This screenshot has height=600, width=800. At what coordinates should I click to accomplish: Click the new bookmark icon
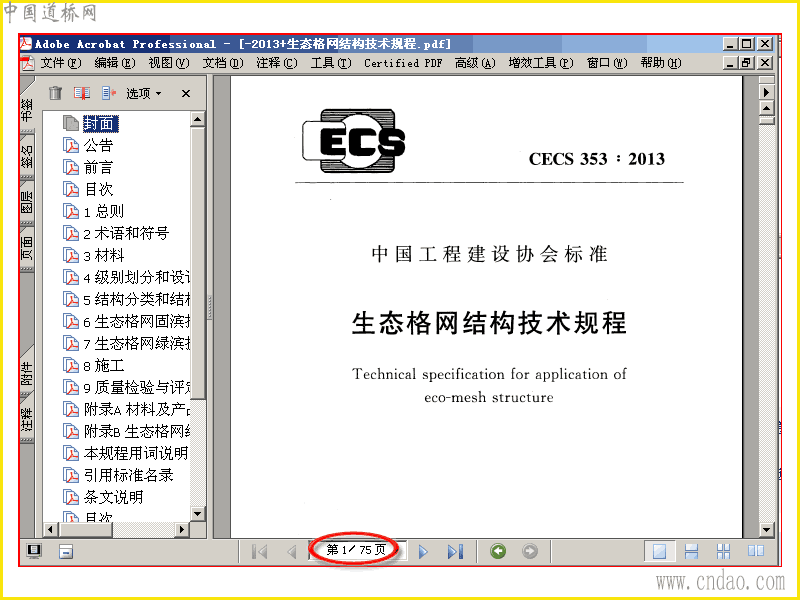click(82, 93)
